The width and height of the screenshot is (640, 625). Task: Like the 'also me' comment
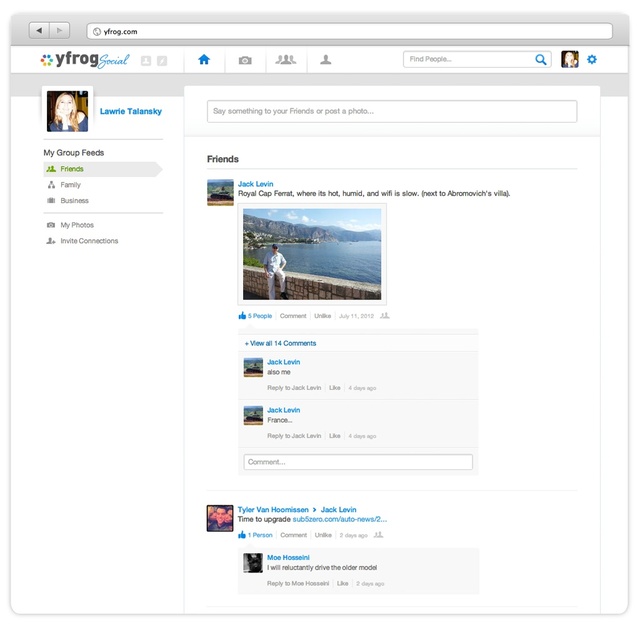coord(335,388)
